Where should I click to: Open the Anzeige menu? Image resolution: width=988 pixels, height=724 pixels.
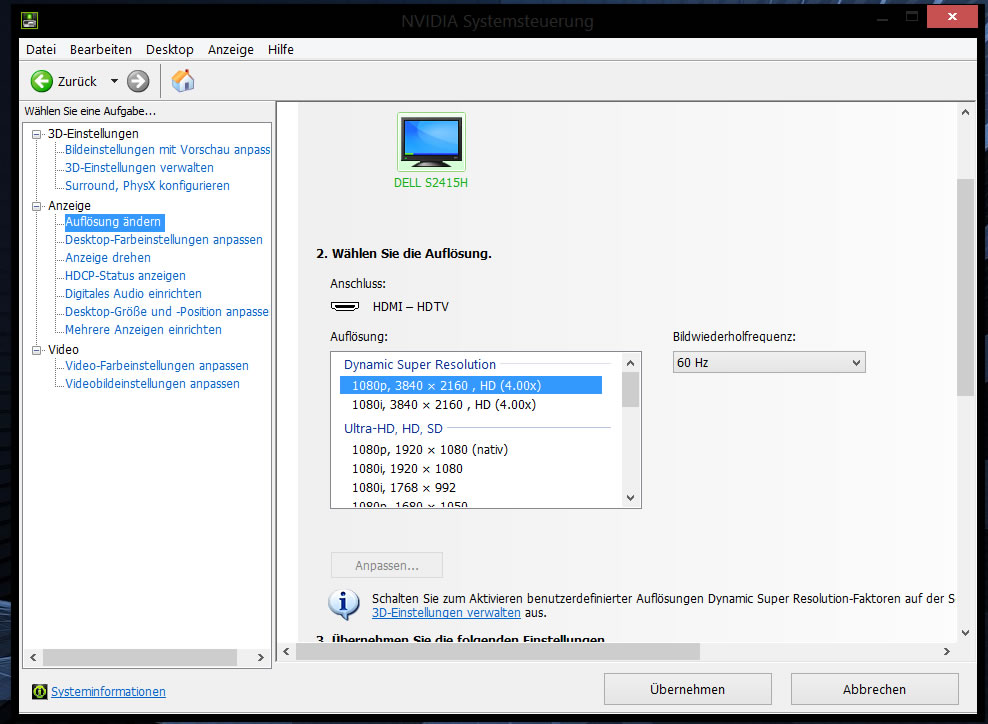231,49
